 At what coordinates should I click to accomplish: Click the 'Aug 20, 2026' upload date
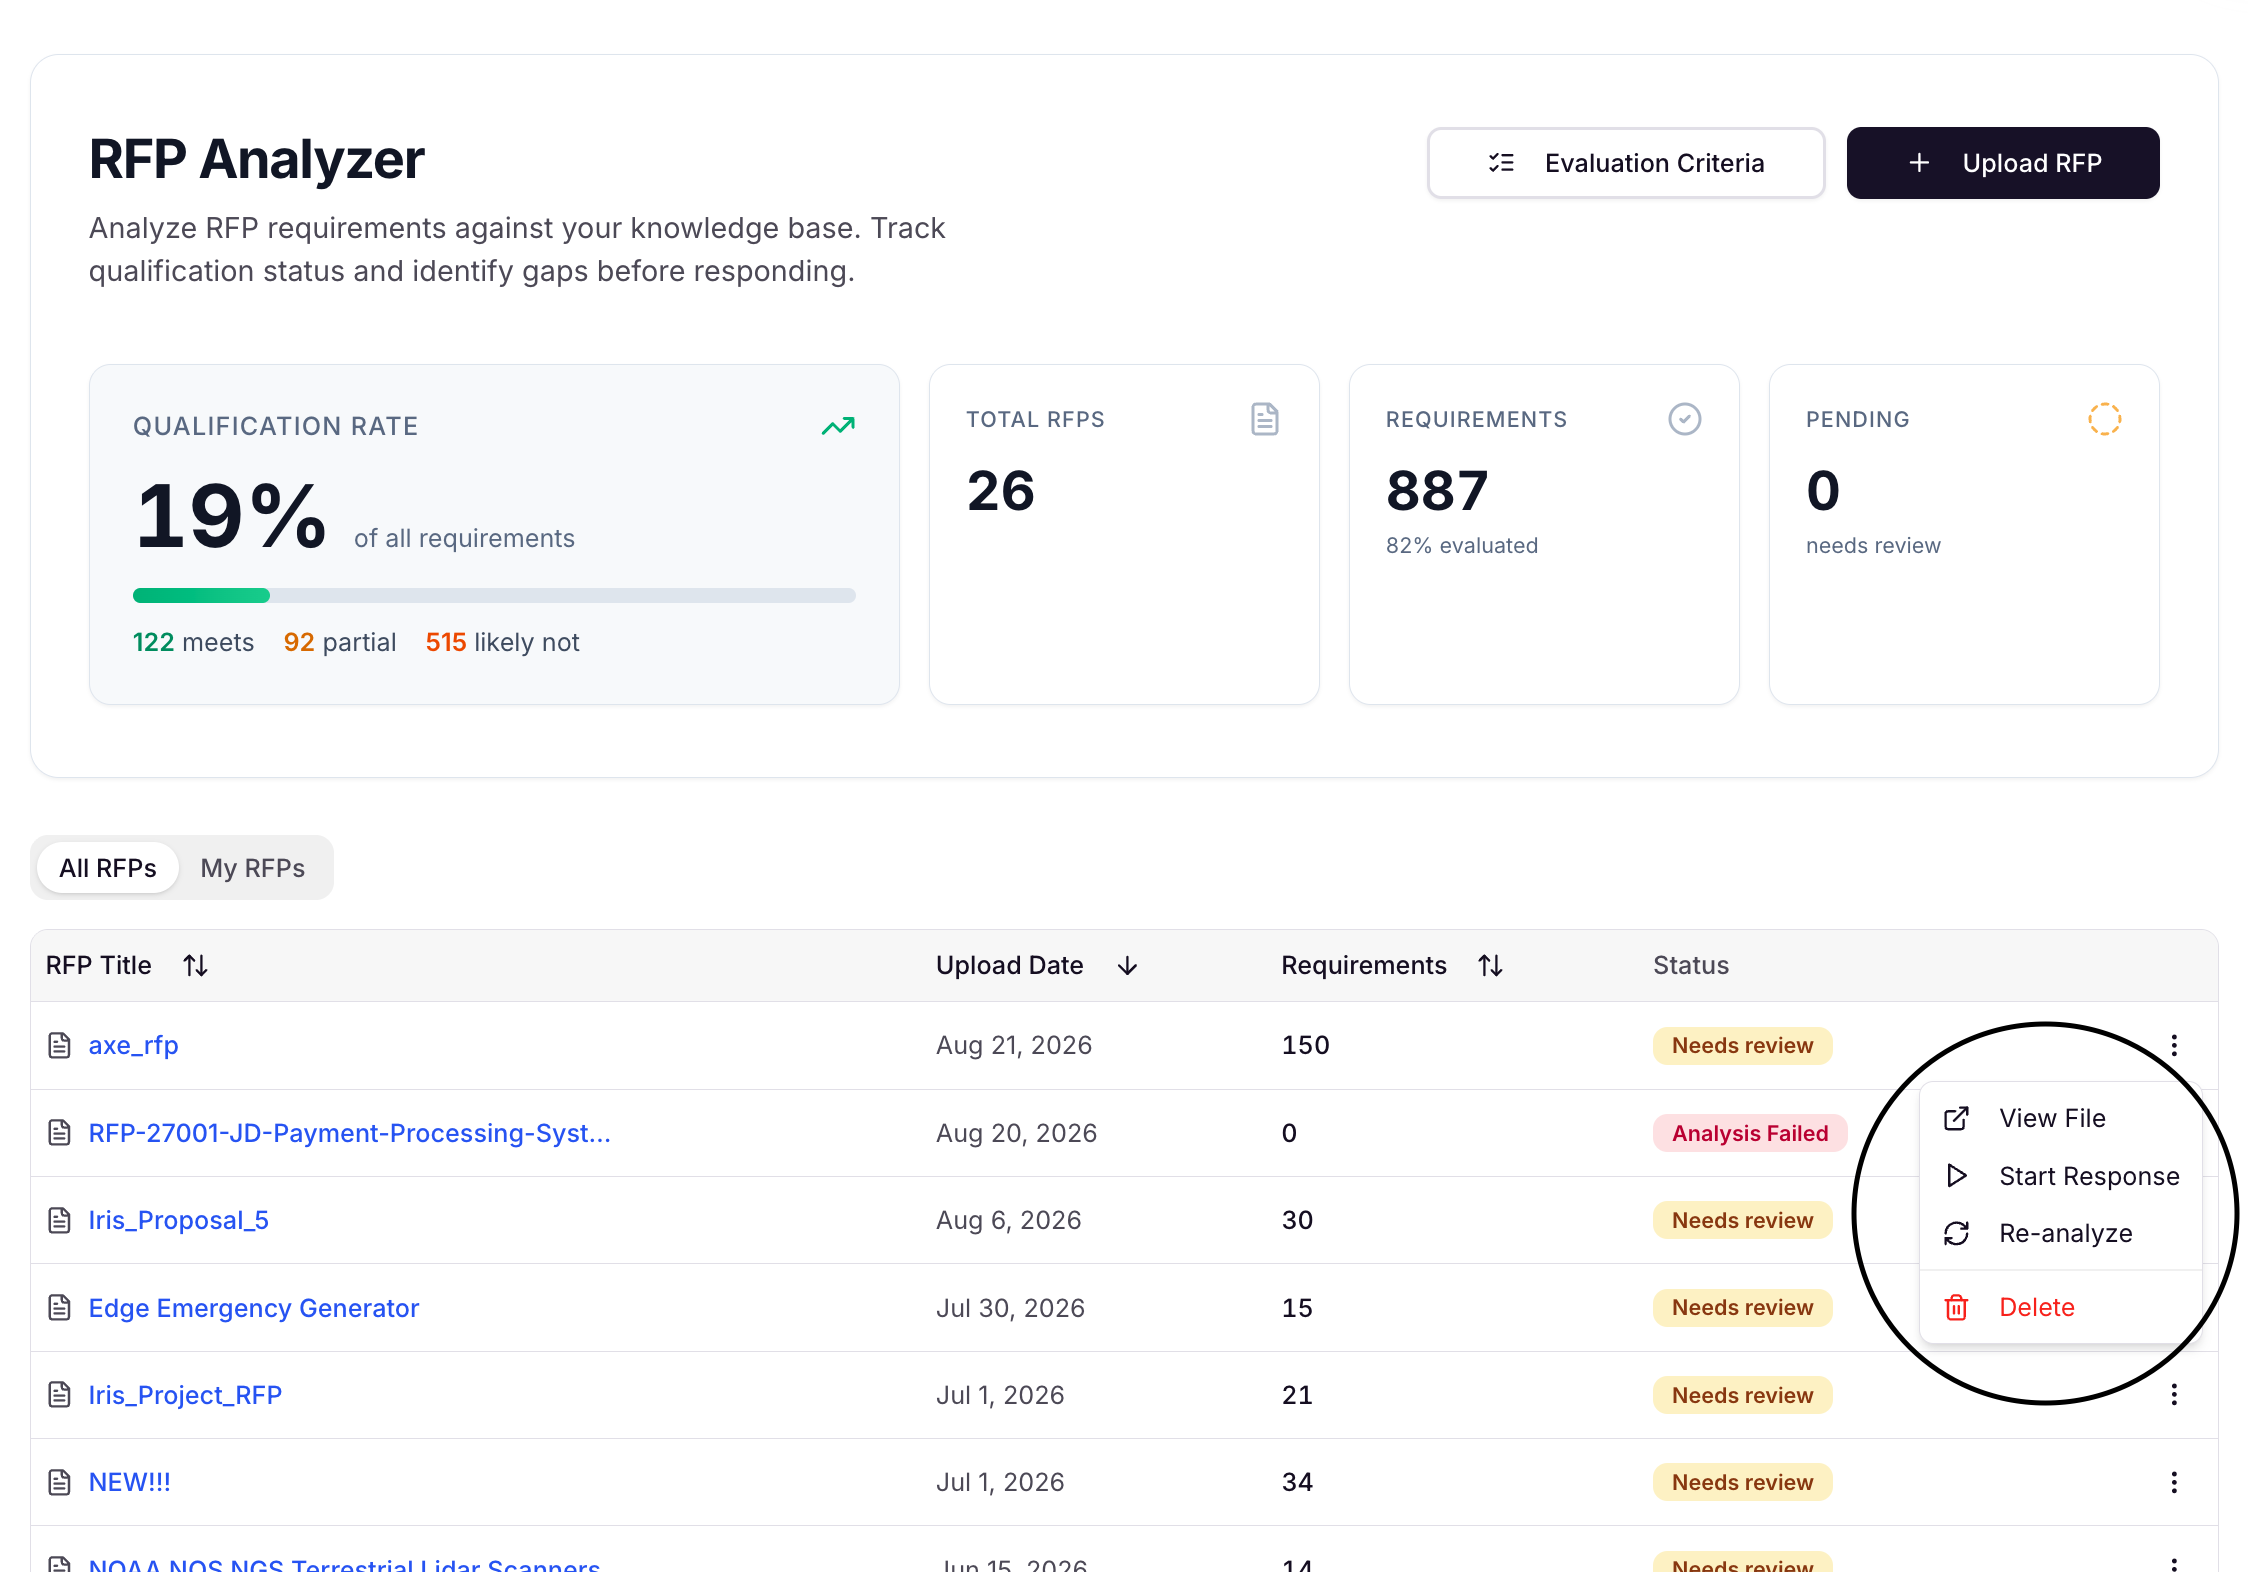[1016, 1133]
